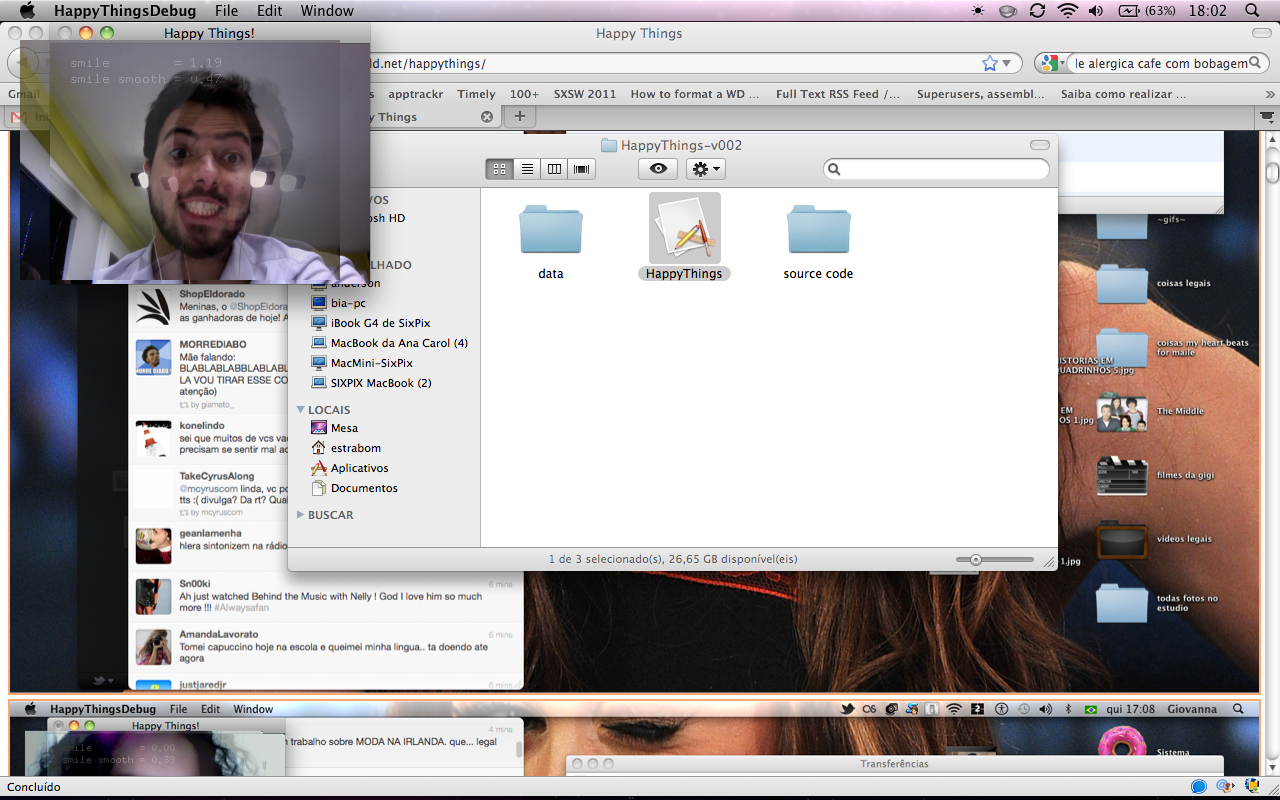Open the Window menu
This screenshot has height=800, width=1280.
(x=327, y=11)
